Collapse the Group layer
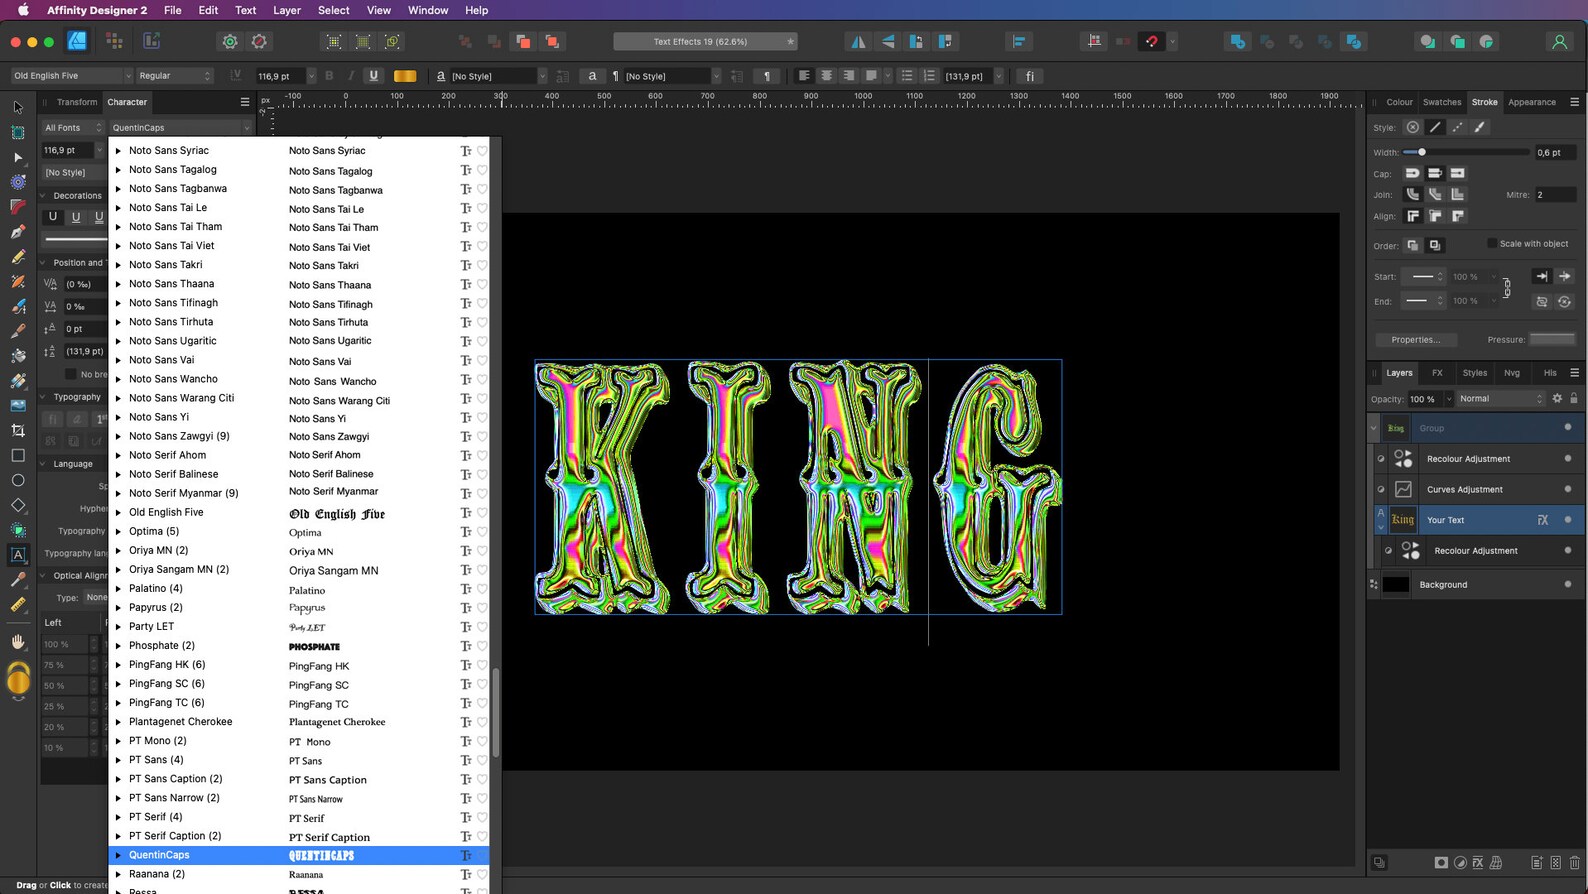This screenshot has height=894, width=1588. [1374, 428]
